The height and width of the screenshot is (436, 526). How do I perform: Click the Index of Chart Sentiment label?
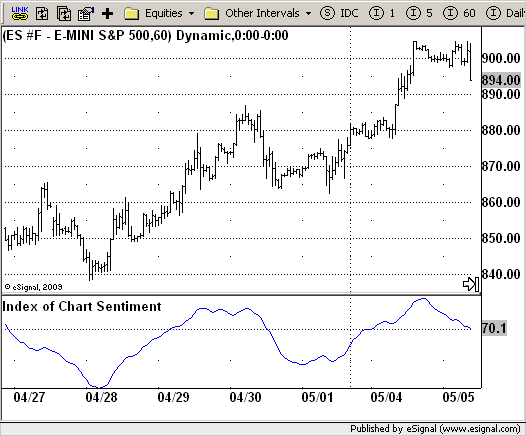82,307
